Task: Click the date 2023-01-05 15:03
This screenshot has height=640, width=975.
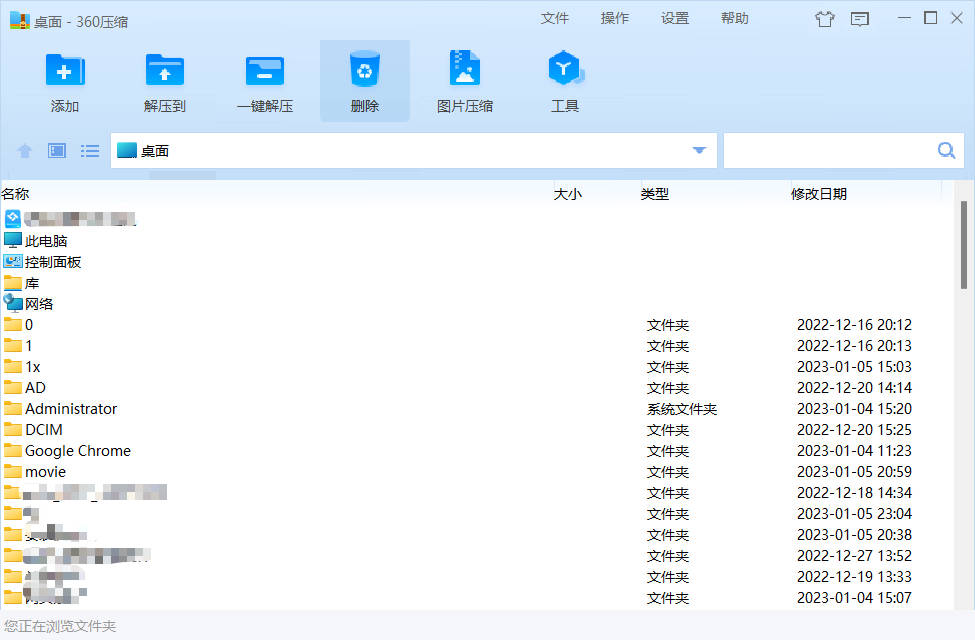Action: click(854, 367)
